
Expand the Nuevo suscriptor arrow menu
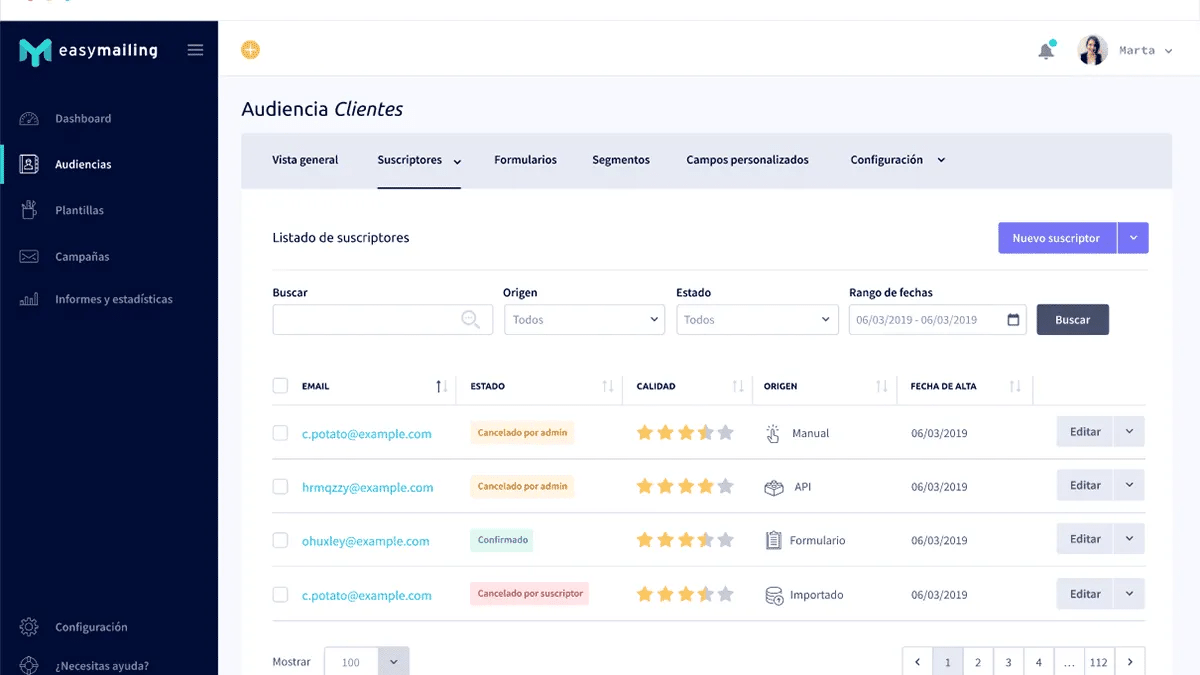click(1133, 238)
